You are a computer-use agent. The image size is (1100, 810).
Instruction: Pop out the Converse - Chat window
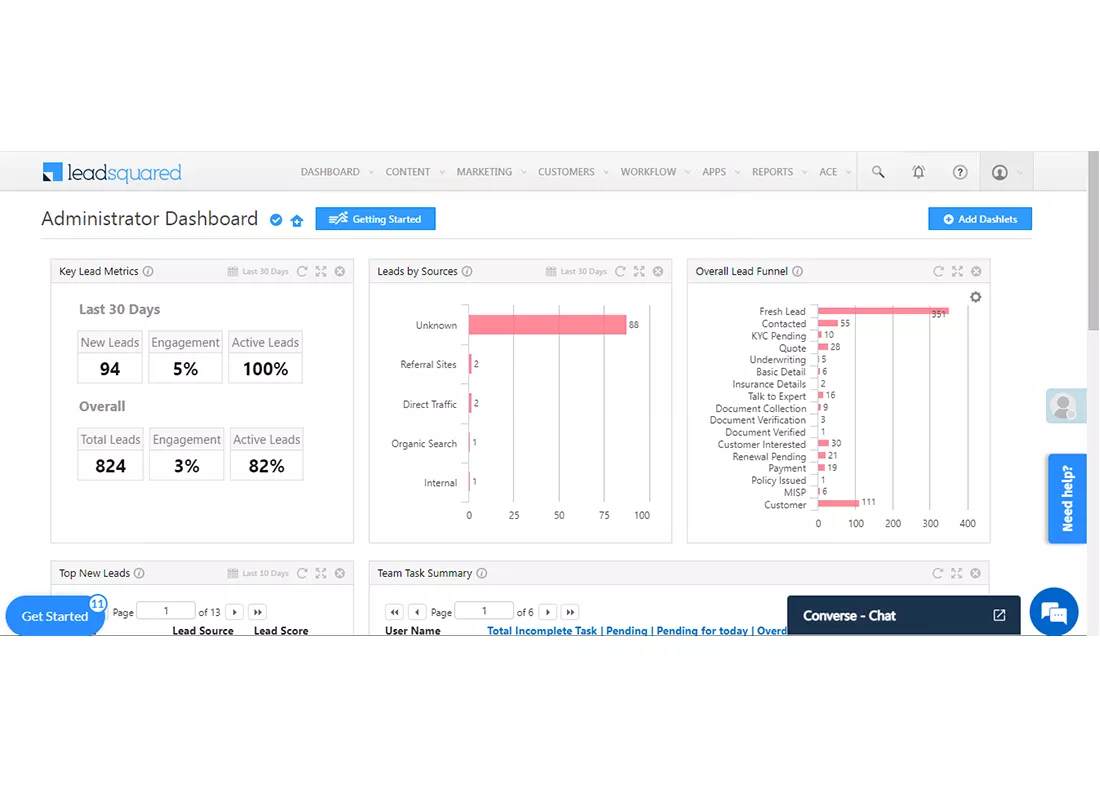pos(999,615)
